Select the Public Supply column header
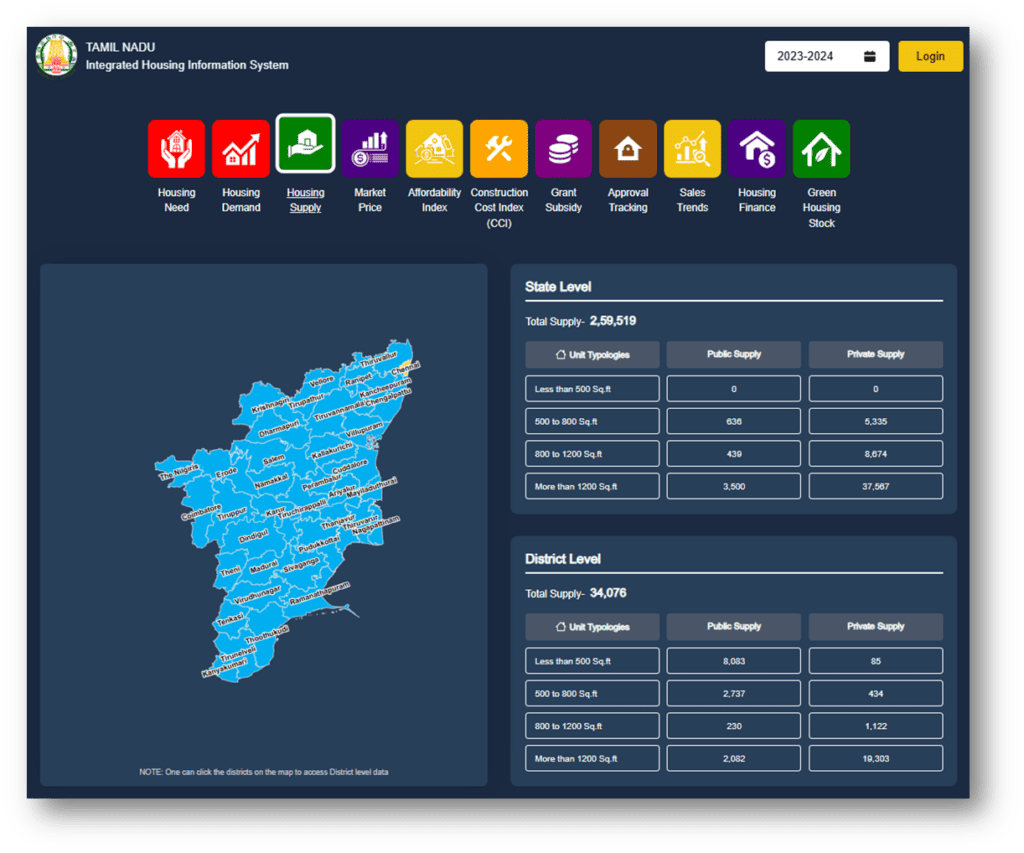This screenshot has height=853, width=1024. [733, 354]
